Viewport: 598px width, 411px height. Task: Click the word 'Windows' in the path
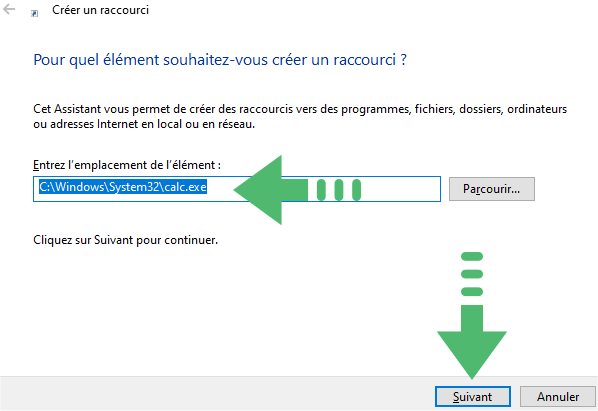tap(80, 187)
